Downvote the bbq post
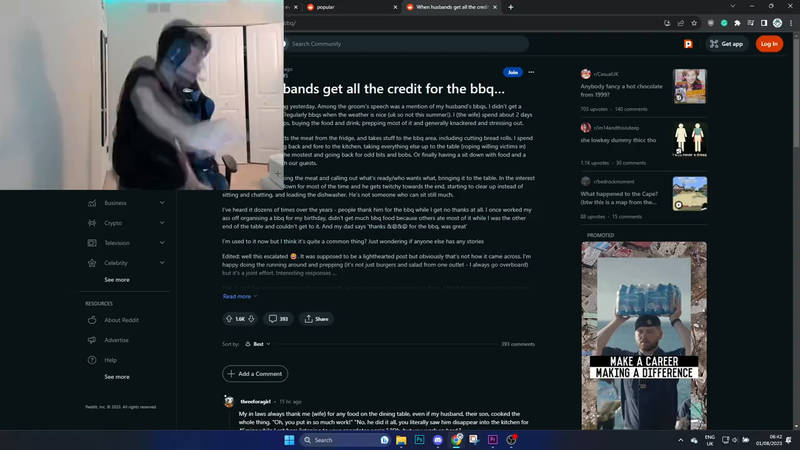This screenshot has width=800, height=450. [252, 319]
